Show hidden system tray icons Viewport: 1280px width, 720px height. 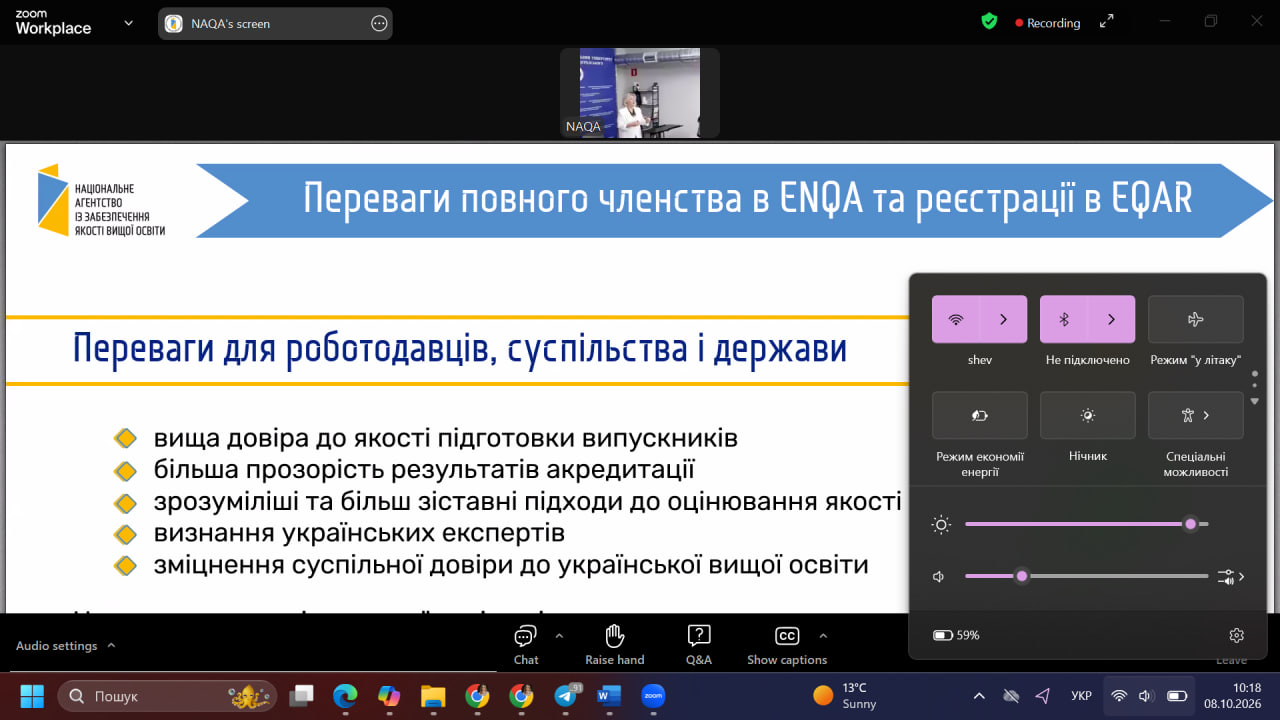979,695
